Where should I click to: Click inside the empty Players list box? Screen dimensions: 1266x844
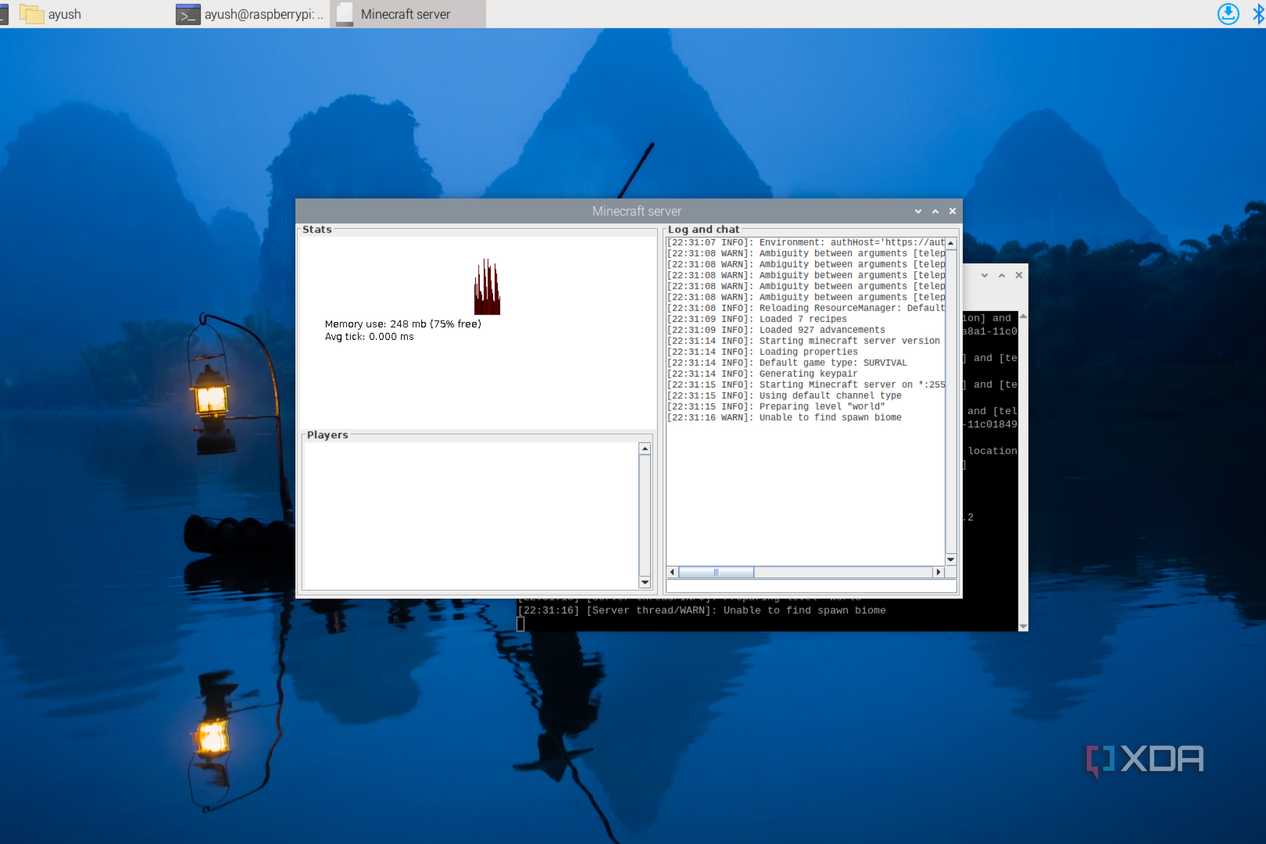click(470, 516)
